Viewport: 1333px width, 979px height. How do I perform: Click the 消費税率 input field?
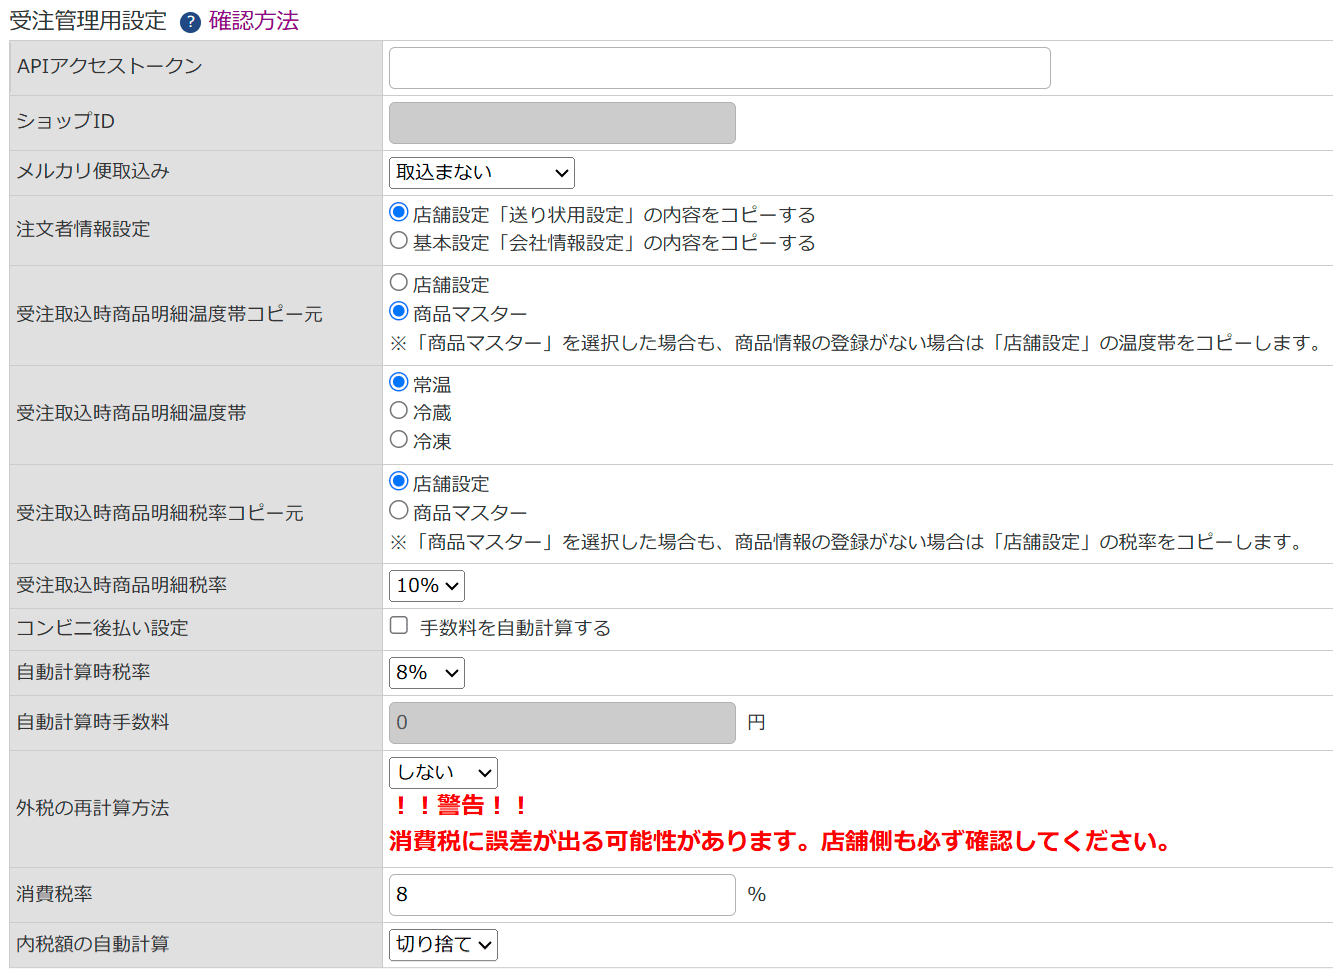point(560,894)
